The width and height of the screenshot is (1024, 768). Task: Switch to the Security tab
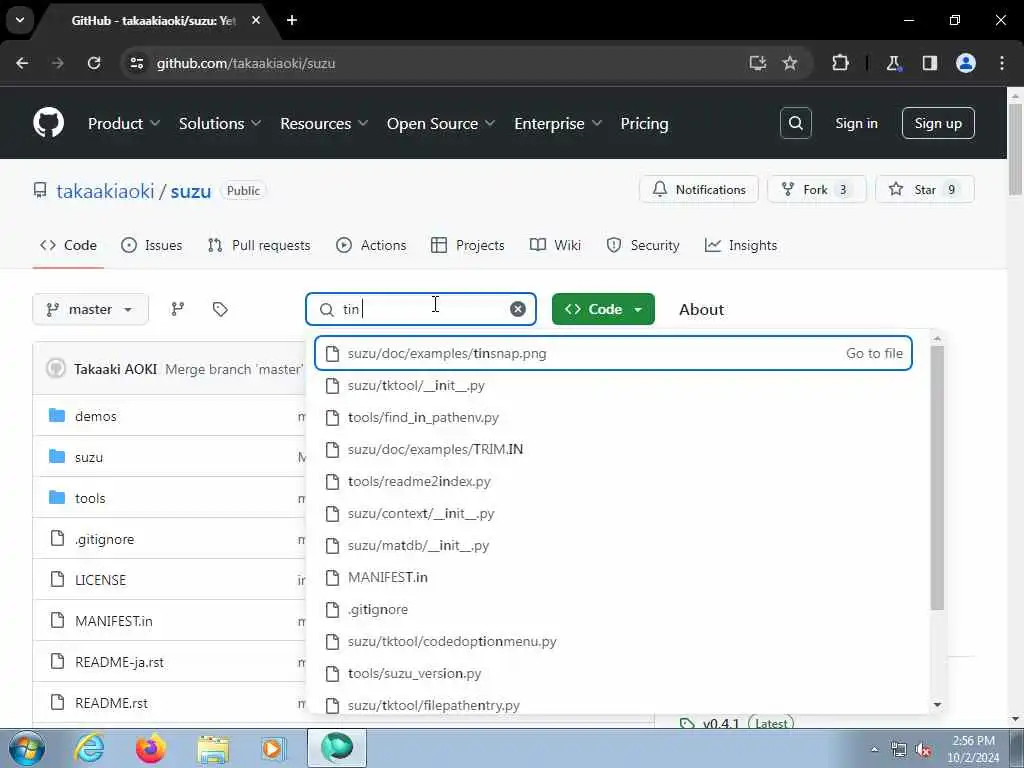coord(643,245)
